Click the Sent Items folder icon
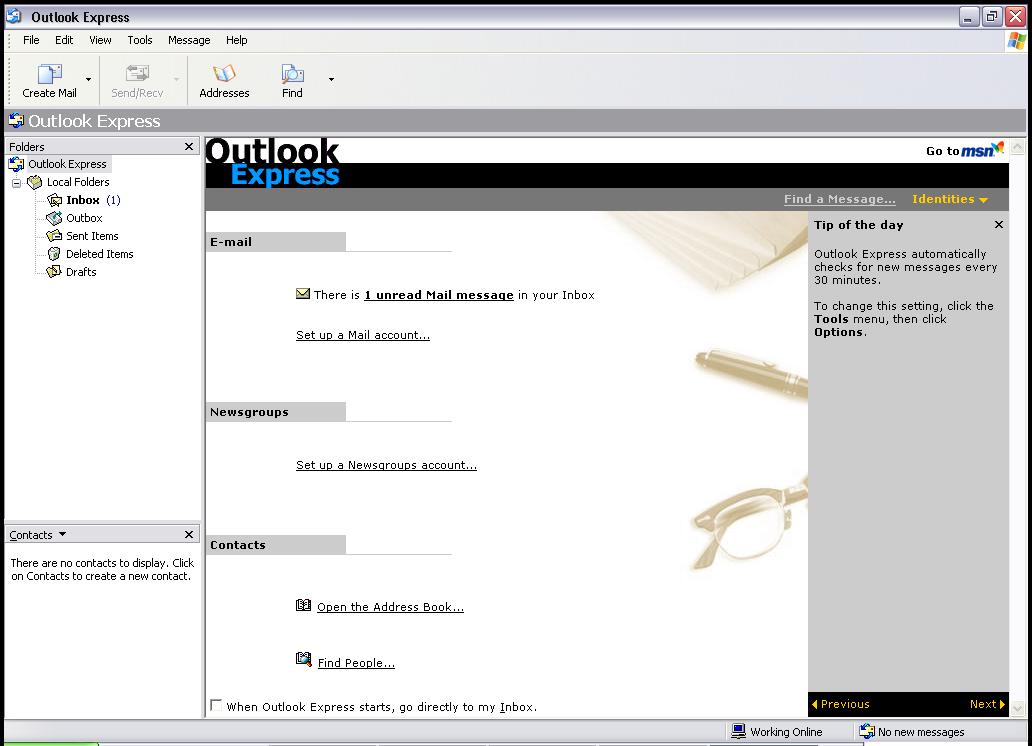The width and height of the screenshot is (1032, 746). [x=54, y=236]
